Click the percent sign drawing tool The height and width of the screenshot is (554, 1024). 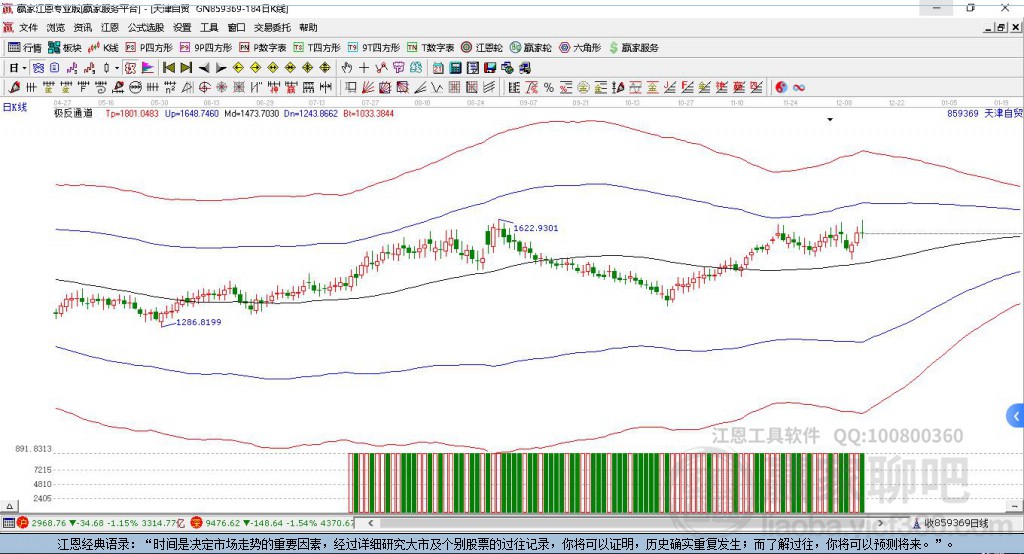click(x=549, y=87)
